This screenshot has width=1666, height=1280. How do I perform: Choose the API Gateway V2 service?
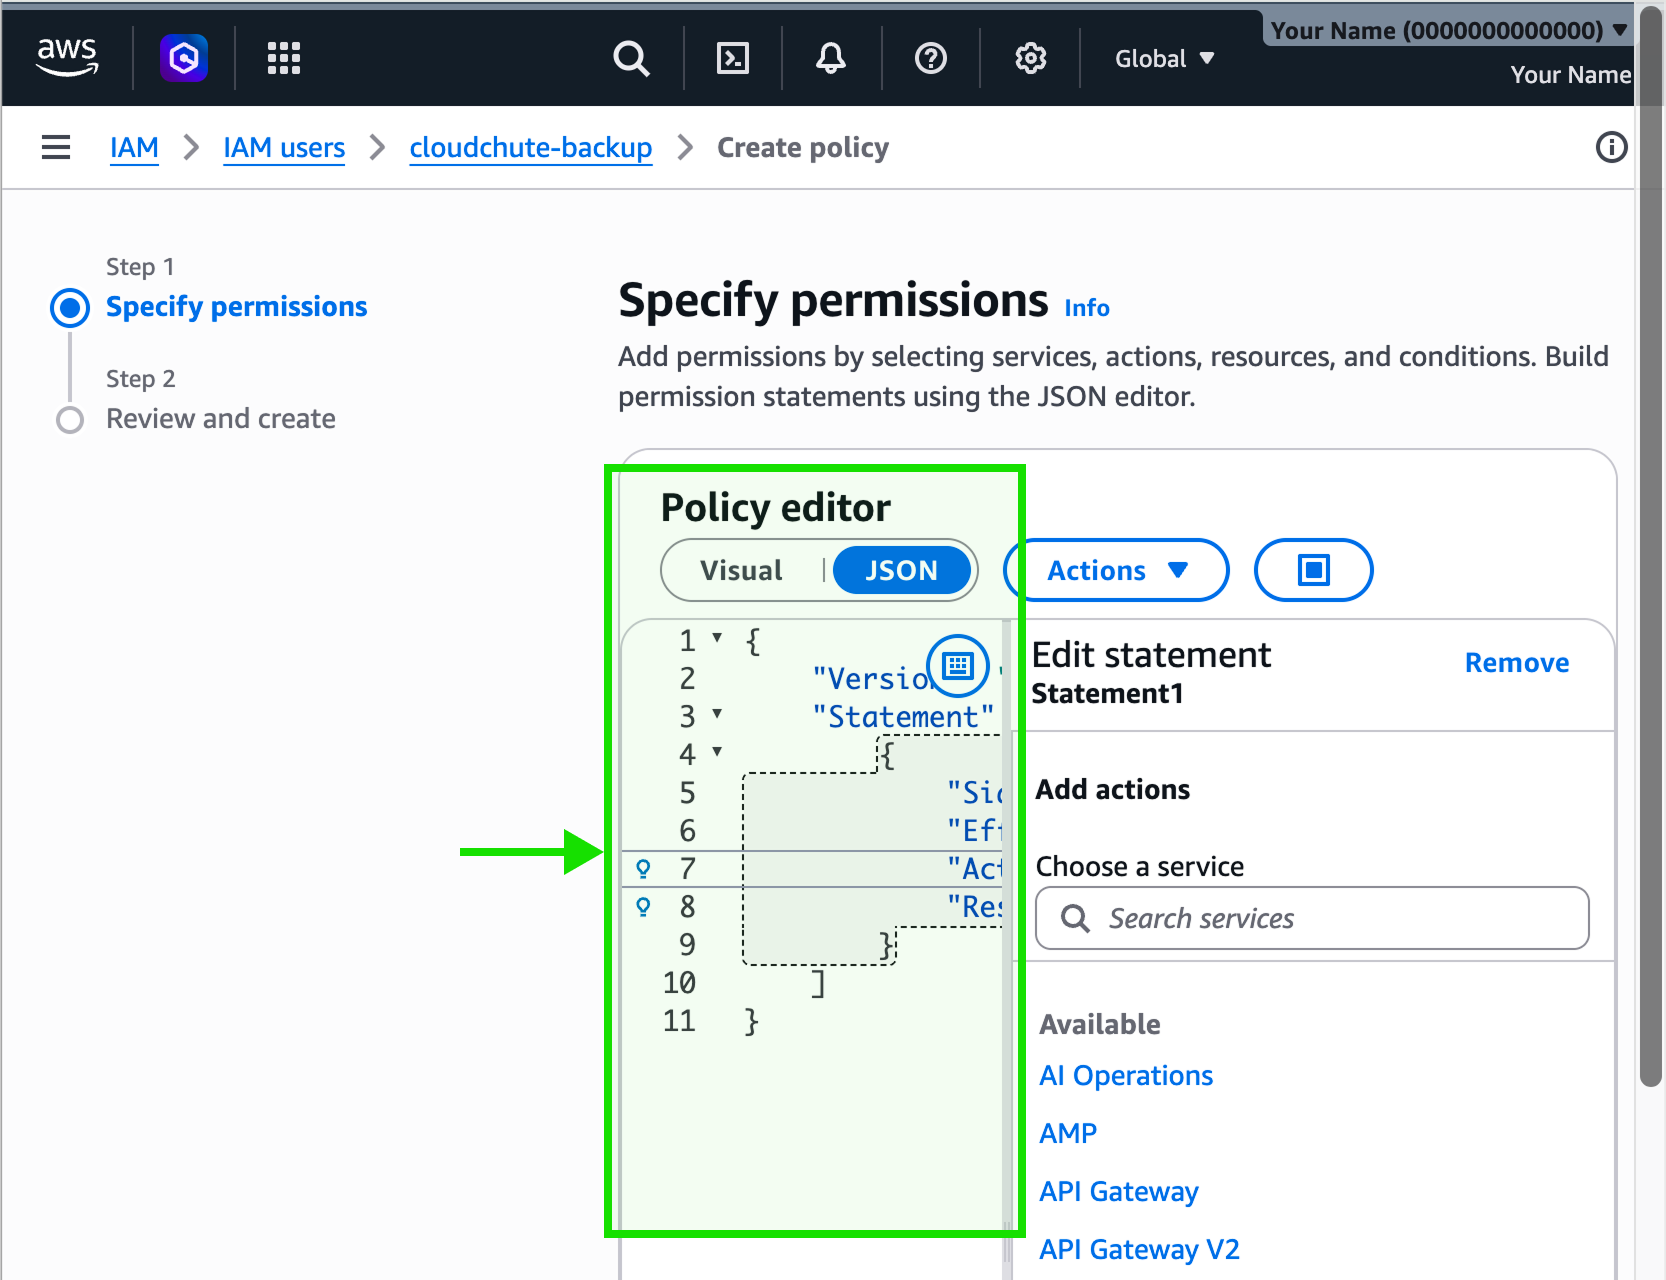click(x=1139, y=1250)
